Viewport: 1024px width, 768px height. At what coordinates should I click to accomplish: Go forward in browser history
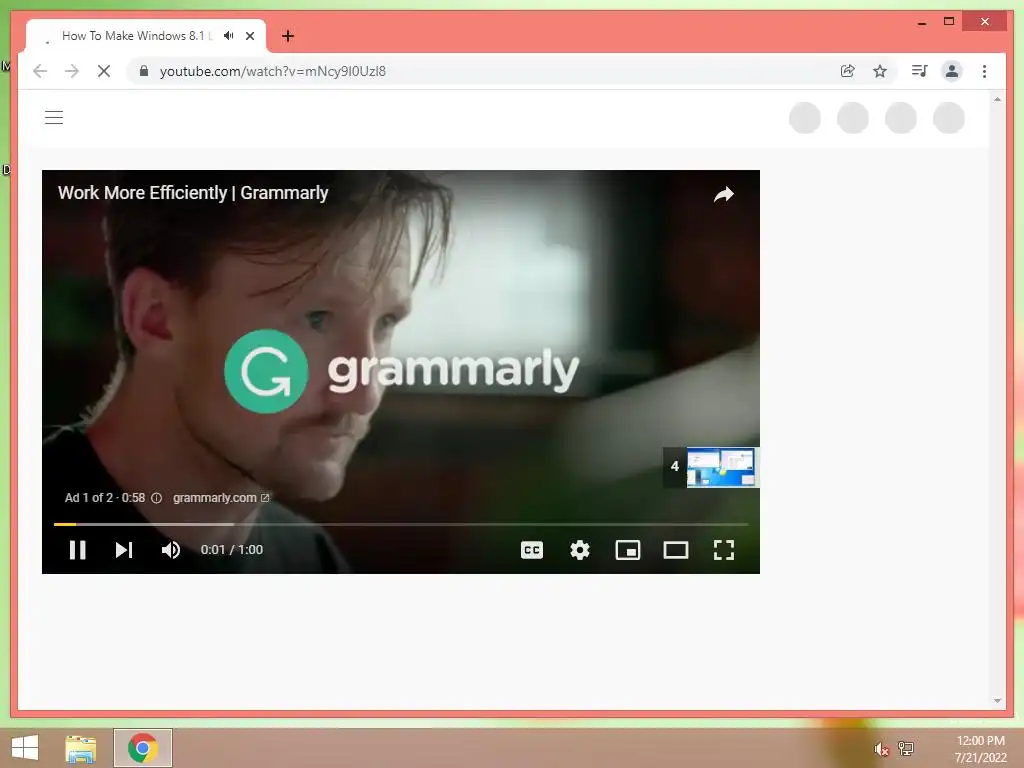pos(72,71)
